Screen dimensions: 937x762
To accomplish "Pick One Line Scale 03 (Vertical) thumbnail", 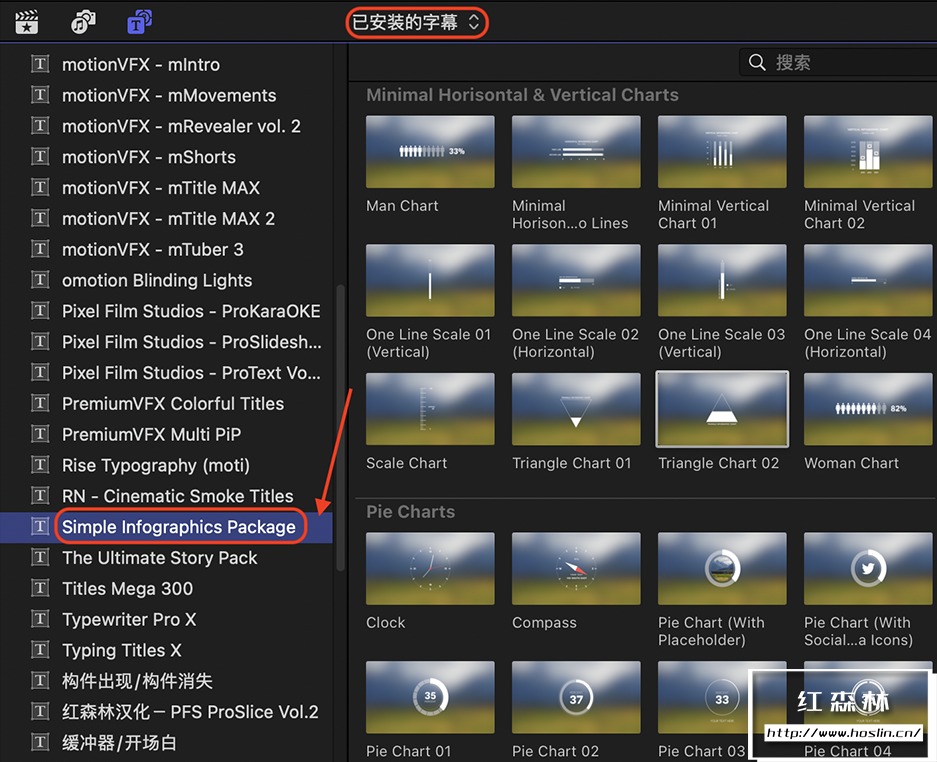I will (x=722, y=280).
